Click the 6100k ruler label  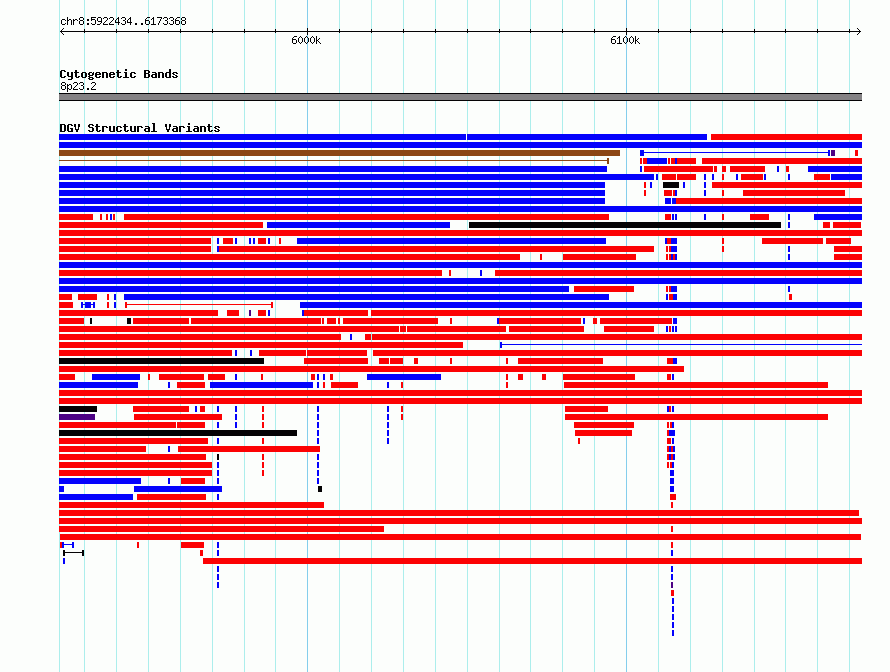[625, 40]
